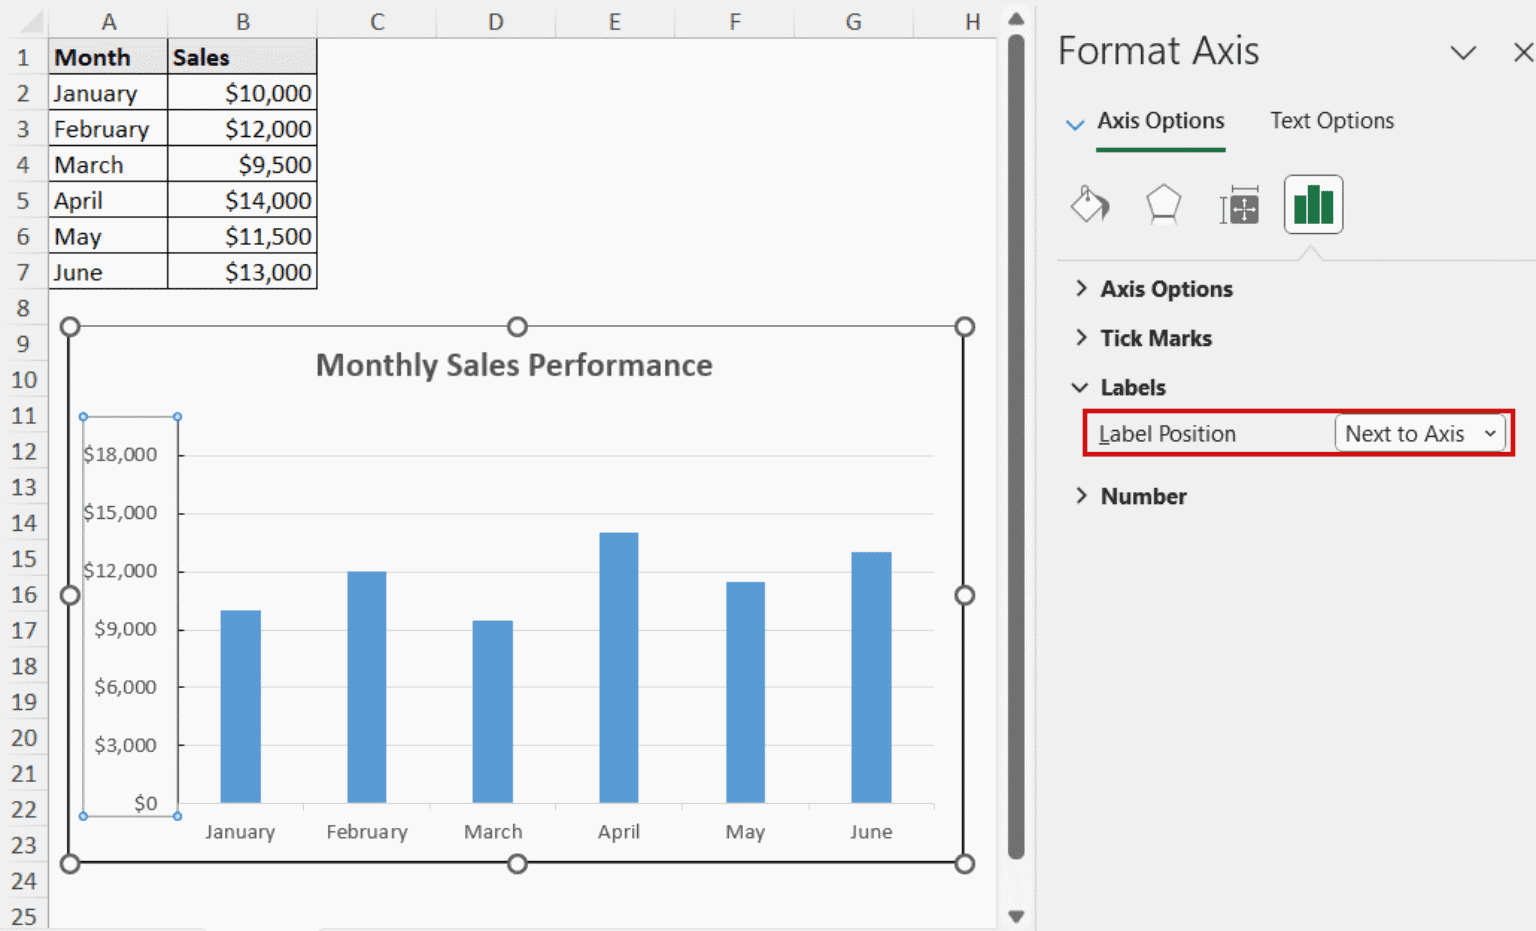Image resolution: width=1536 pixels, height=931 pixels.
Task: Select column header B
Action: pyautogui.click(x=243, y=19)
